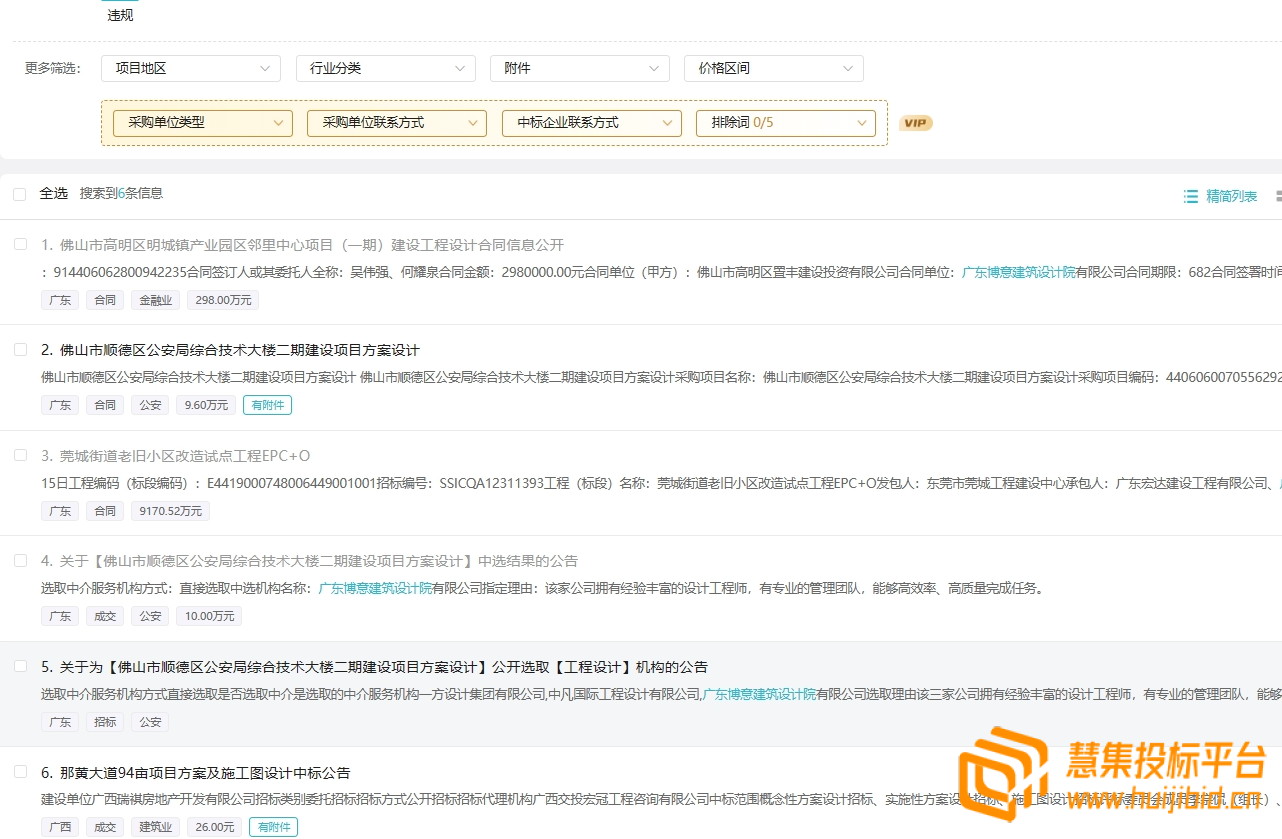Open the 排除词 0/5 dropdown
The height and width of the screenshot is (839, 1282).
point(786,123)
